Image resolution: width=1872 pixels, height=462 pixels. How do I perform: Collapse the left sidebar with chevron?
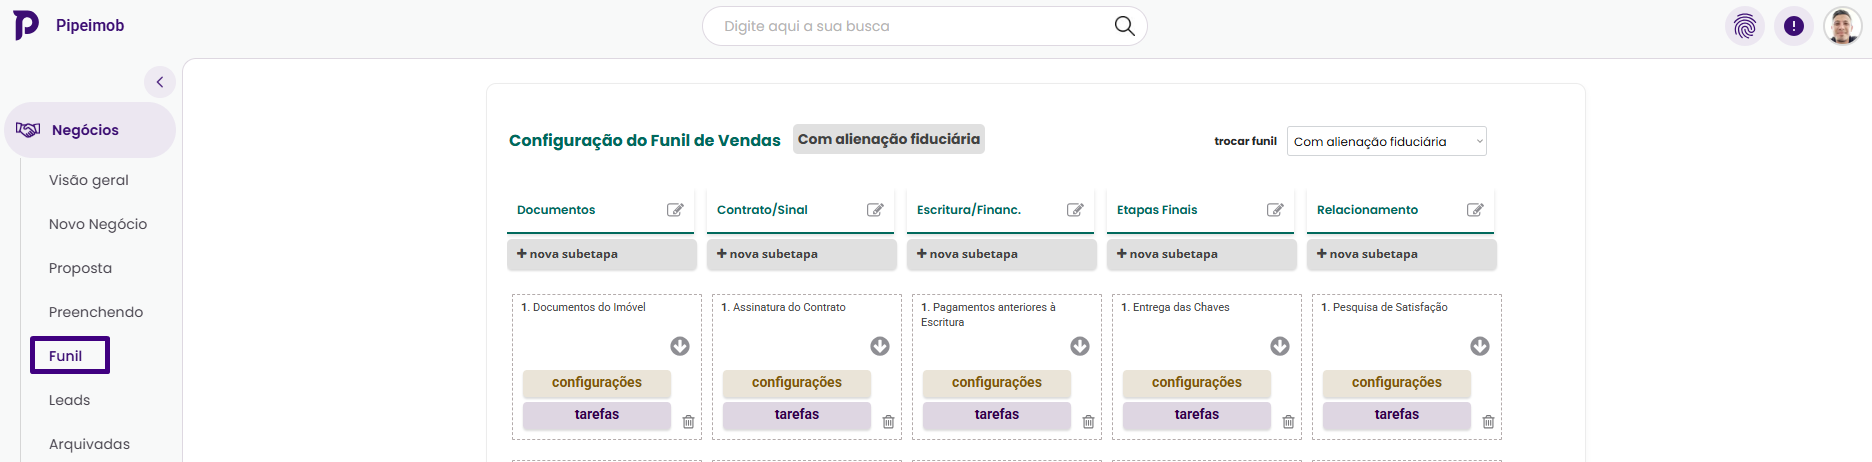pos(160,82)
